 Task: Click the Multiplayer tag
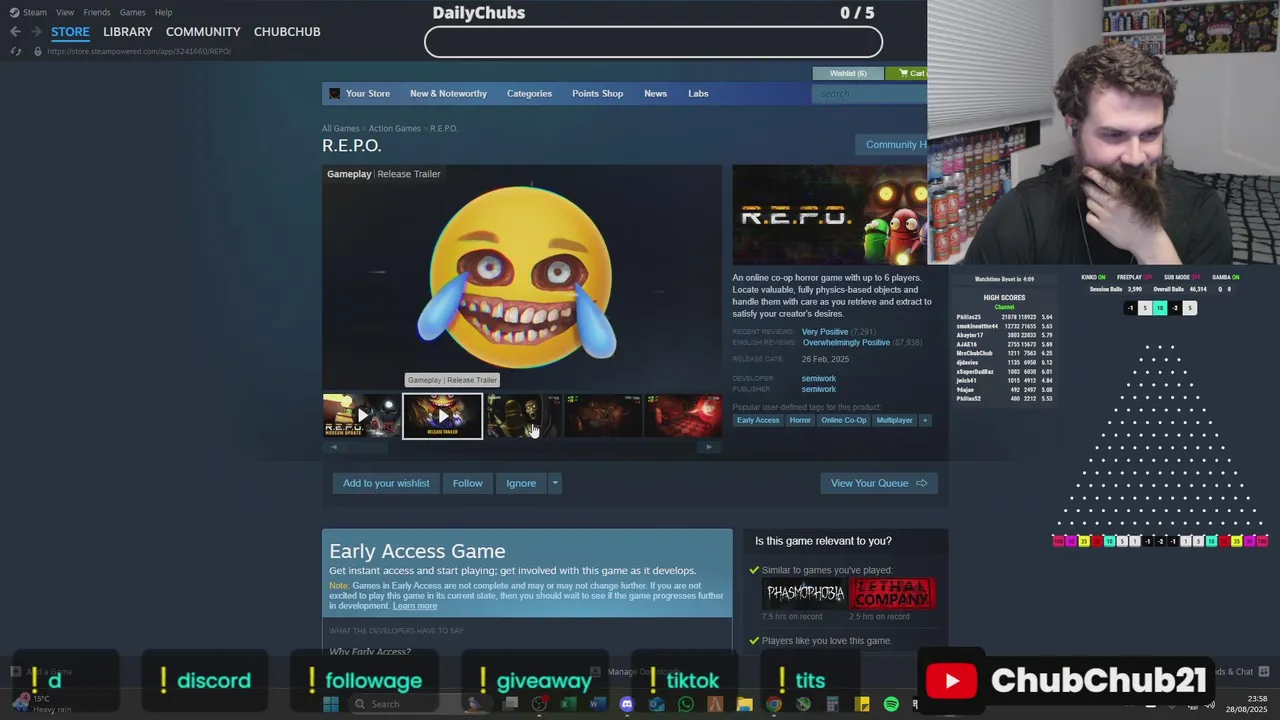[894, 420]
